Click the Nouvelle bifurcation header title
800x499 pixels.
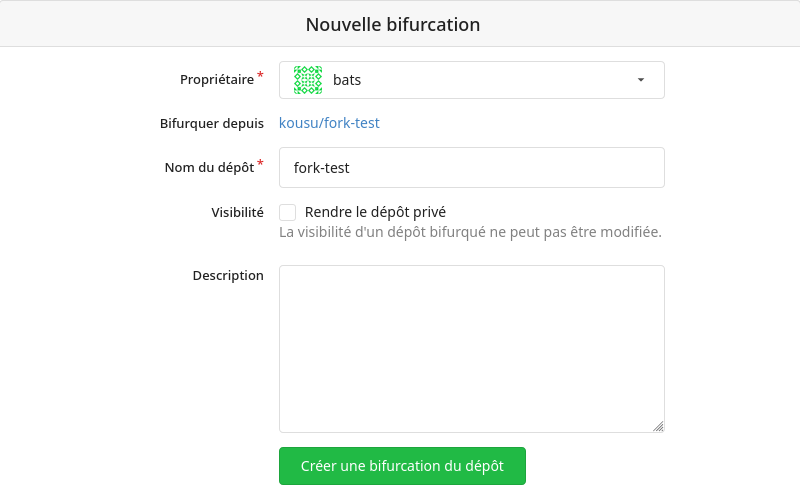[393, 24]
